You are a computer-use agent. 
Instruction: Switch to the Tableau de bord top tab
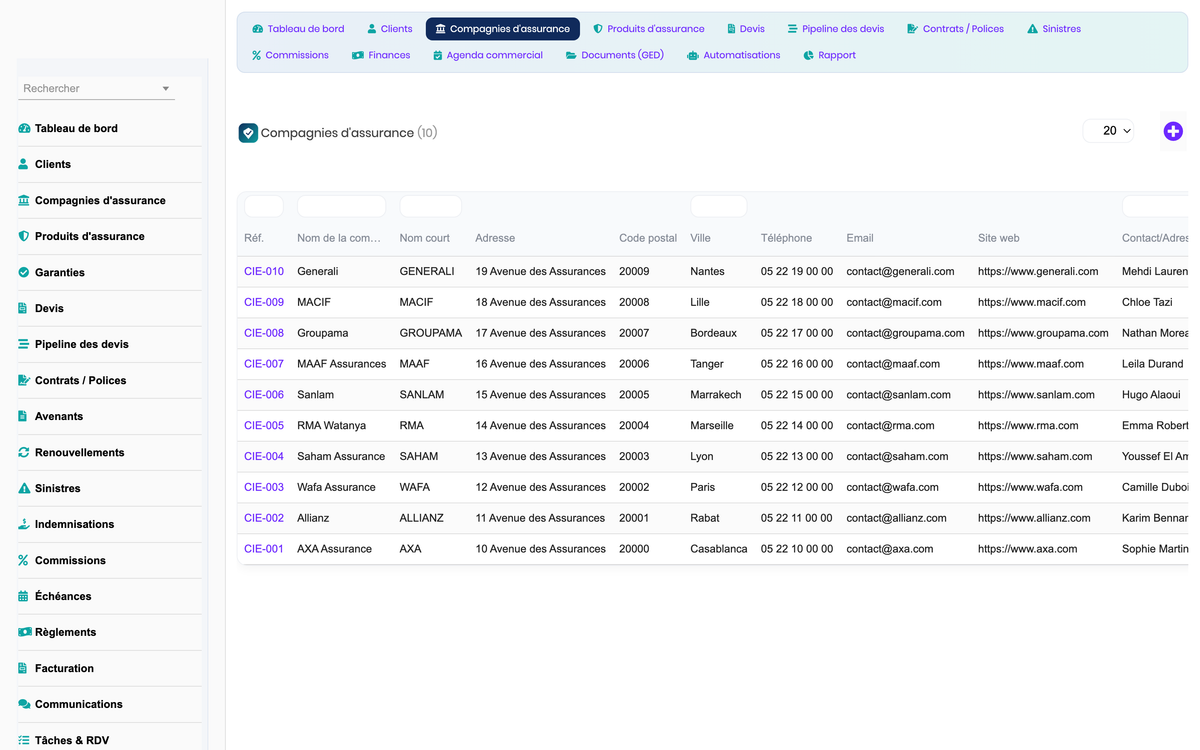pos(298,29)
